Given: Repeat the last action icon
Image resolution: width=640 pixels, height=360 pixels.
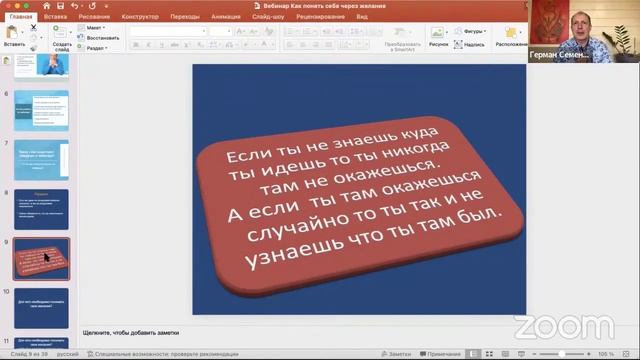Looking at the screenshot, I should (92, 6).
